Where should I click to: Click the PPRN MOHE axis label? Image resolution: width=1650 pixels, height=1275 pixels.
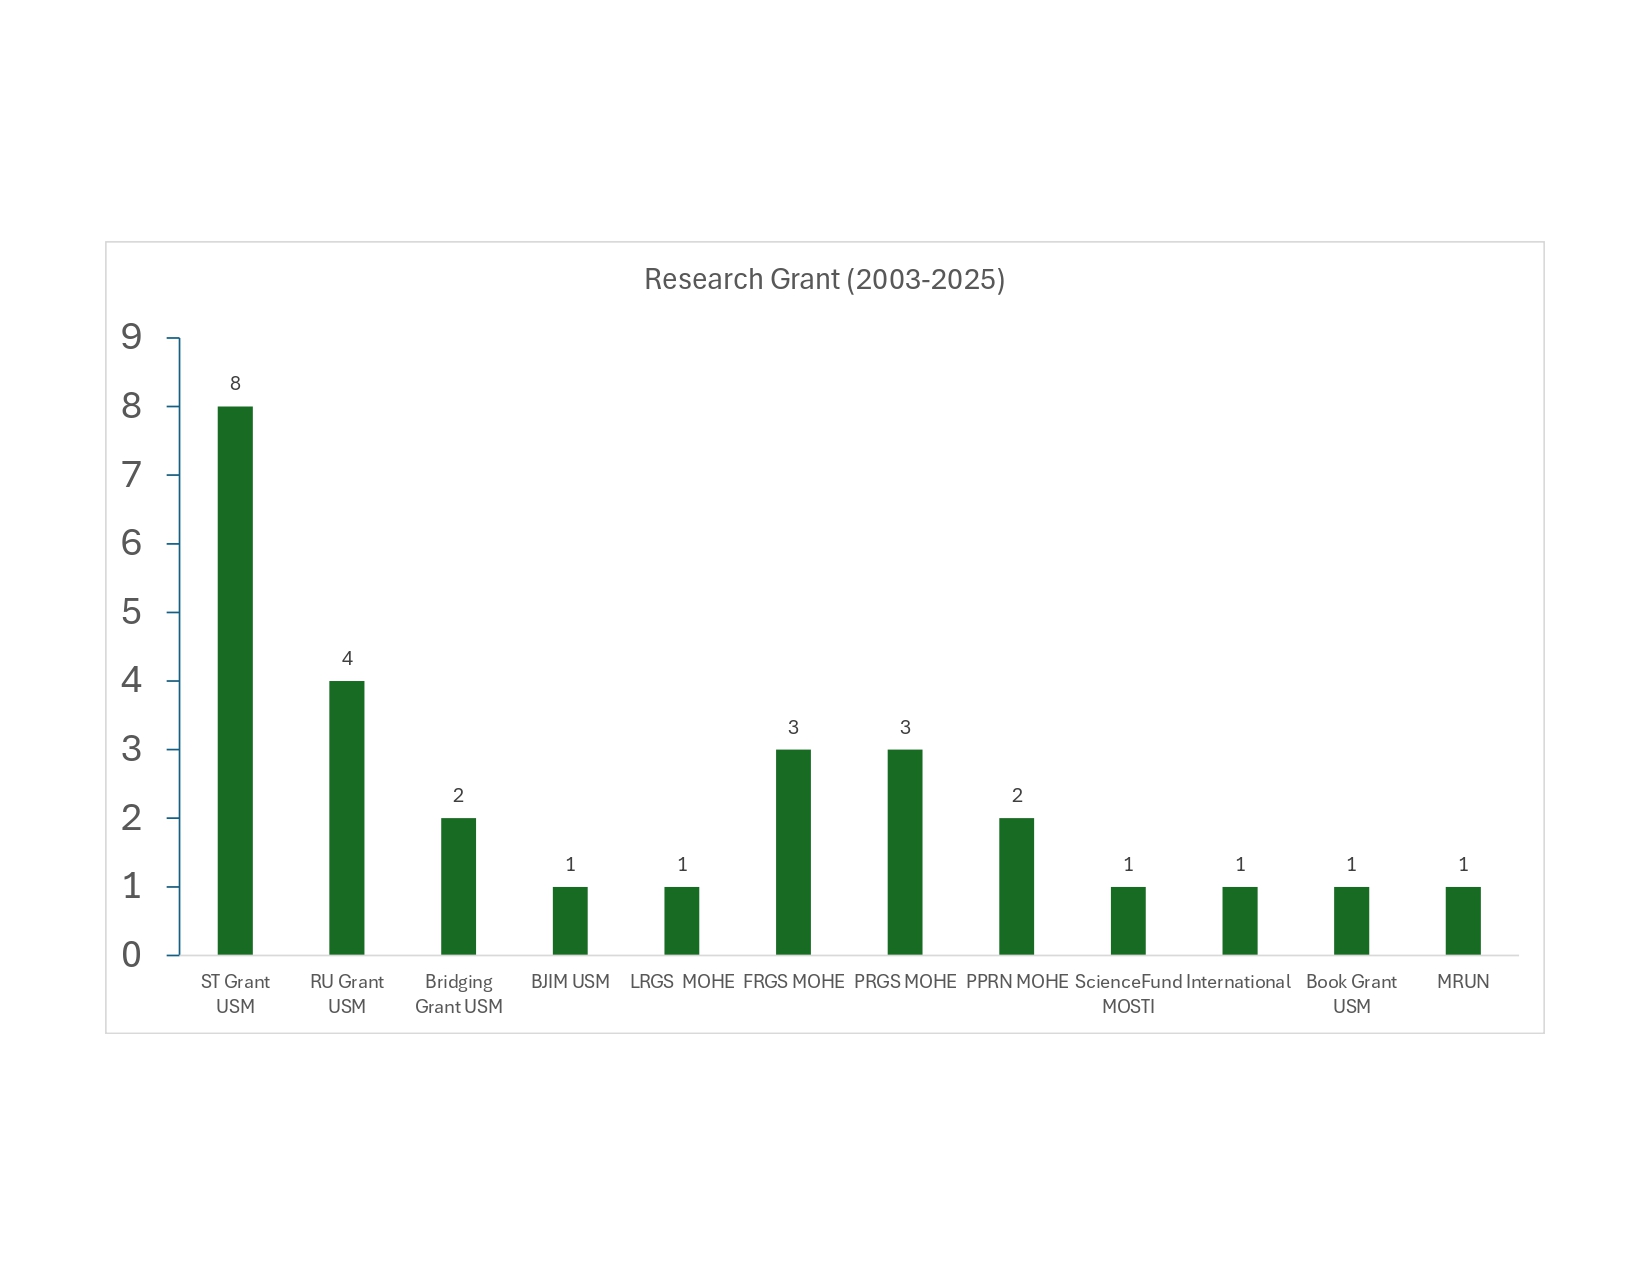point(1017,982)
